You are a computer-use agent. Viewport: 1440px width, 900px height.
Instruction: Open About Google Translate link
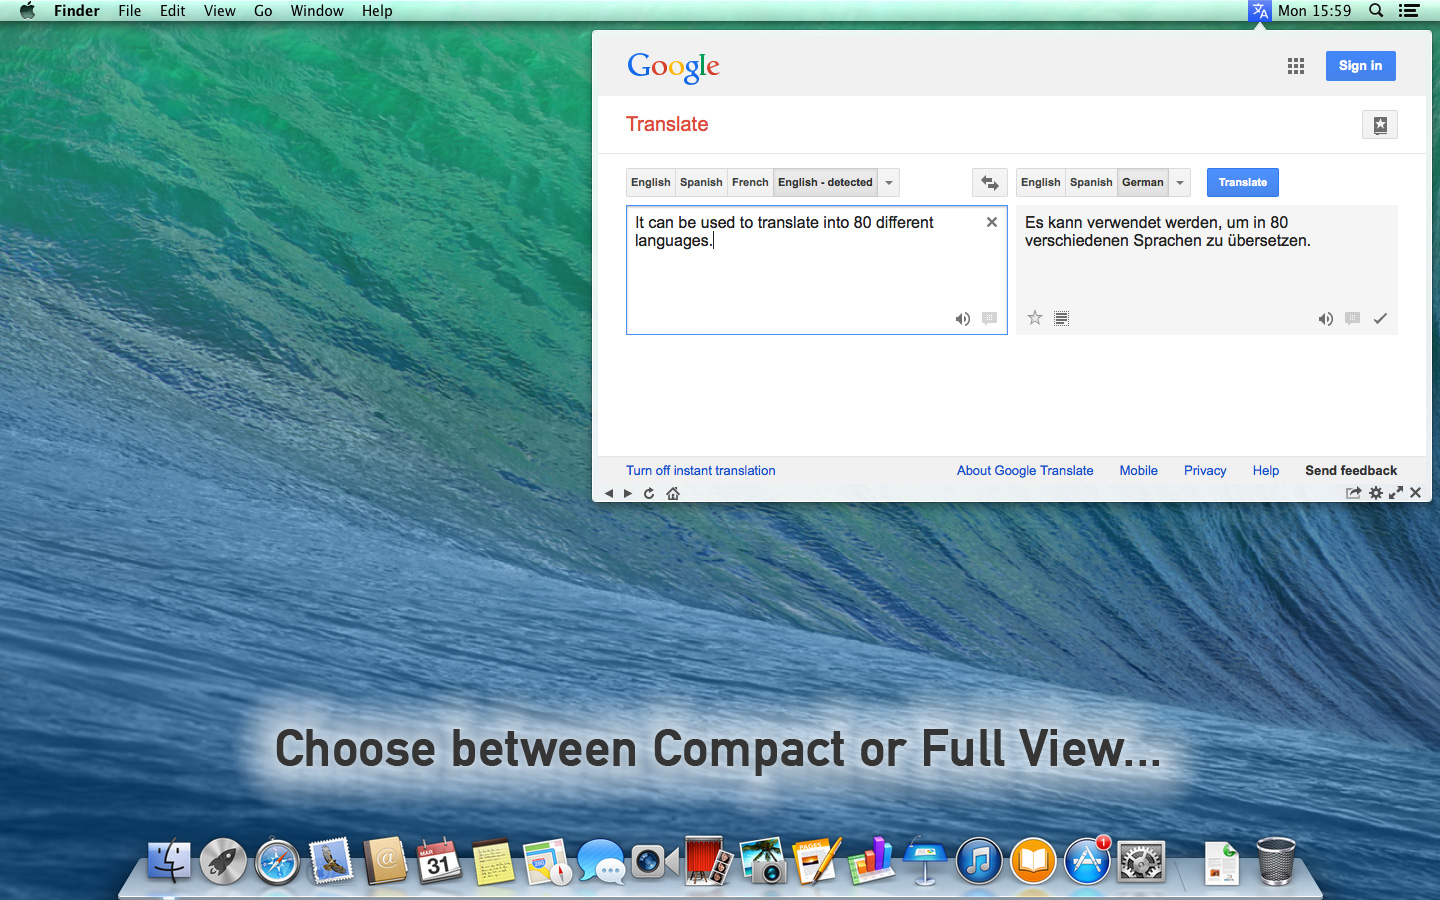tap(1025, 470)
